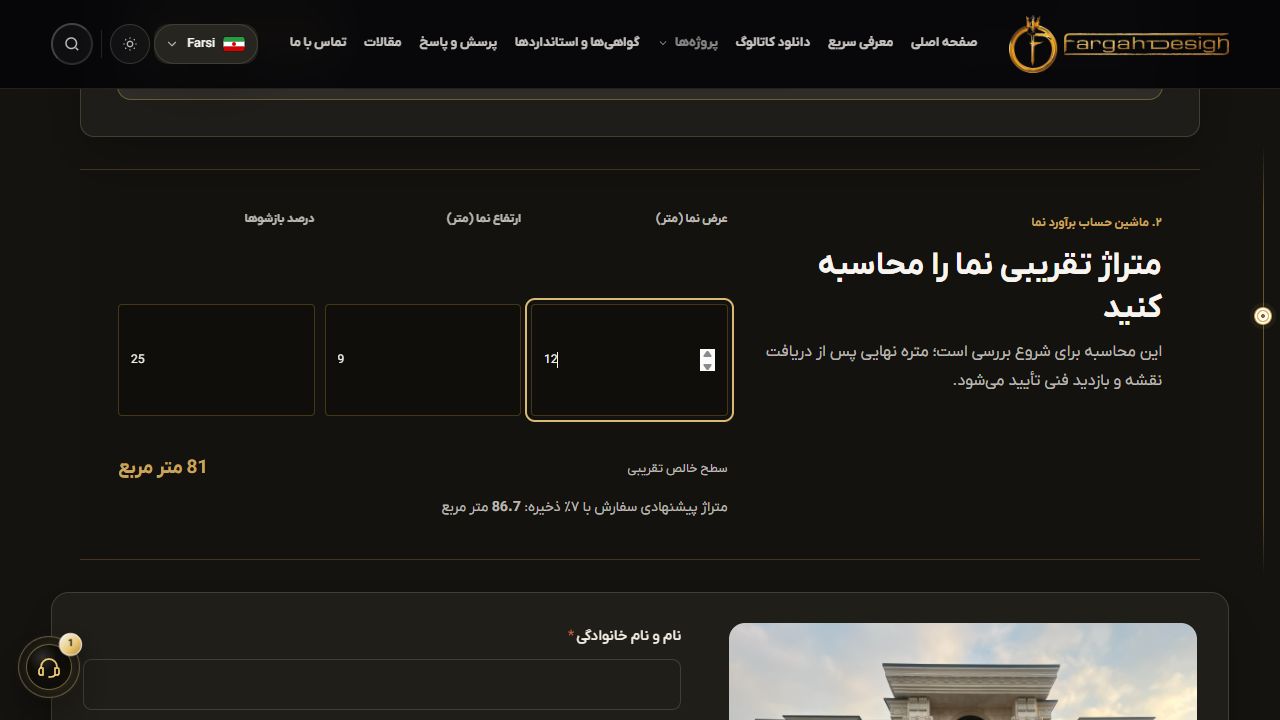The height and width of the screenshot is (720, 1280).
Task: Click the ۲. ماشین حساب برآورد نما label
Action: tap(1097, 222)
